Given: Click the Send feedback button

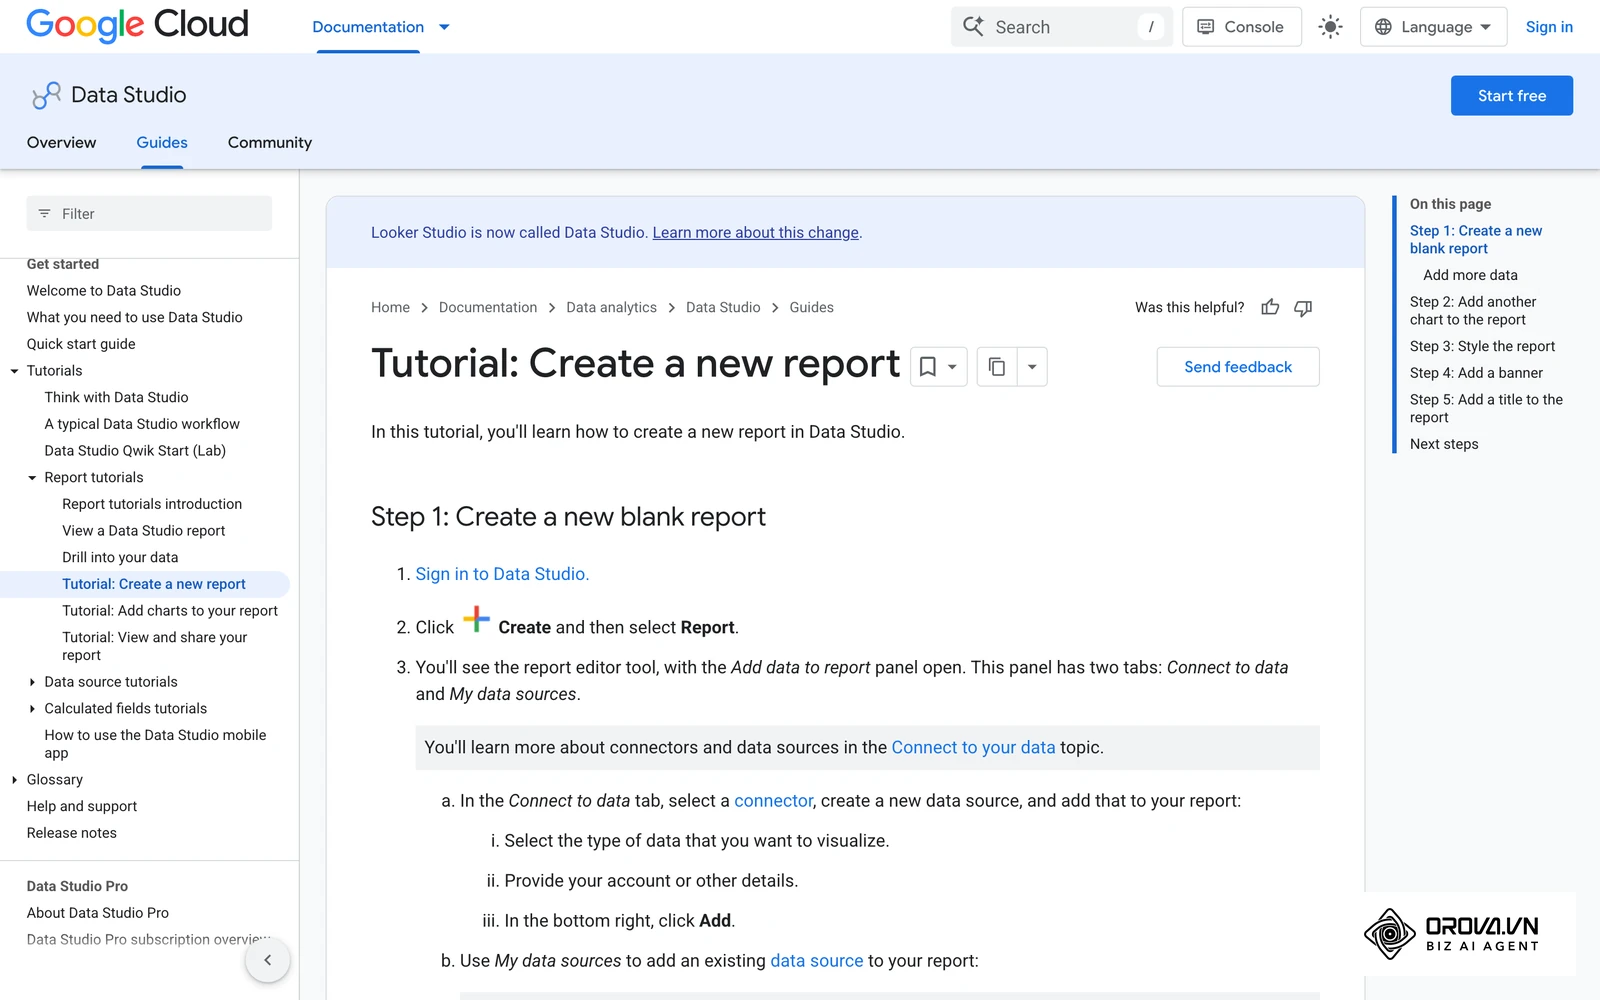Looking at the screenshot, I should 1238,367.
